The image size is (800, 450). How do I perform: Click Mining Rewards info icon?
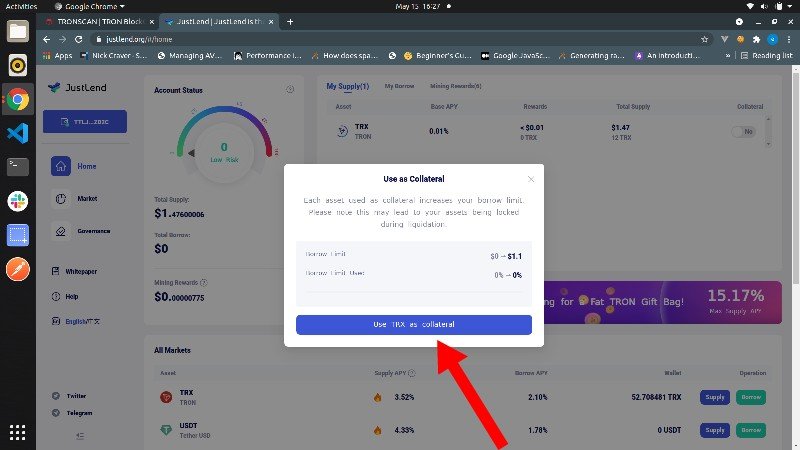point(204,282)
